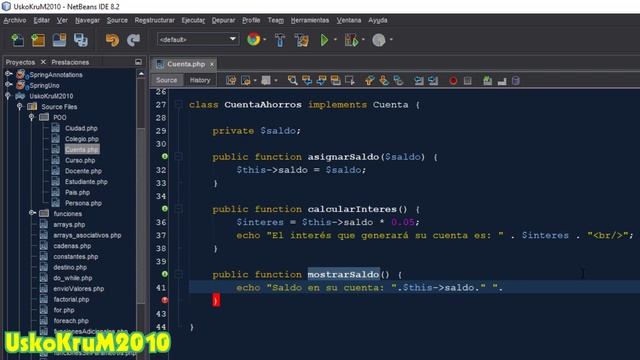This screenshot has height=360, width=640.
Task: Close the Cuenta.php editor tab
Action: tap(212, 64)
